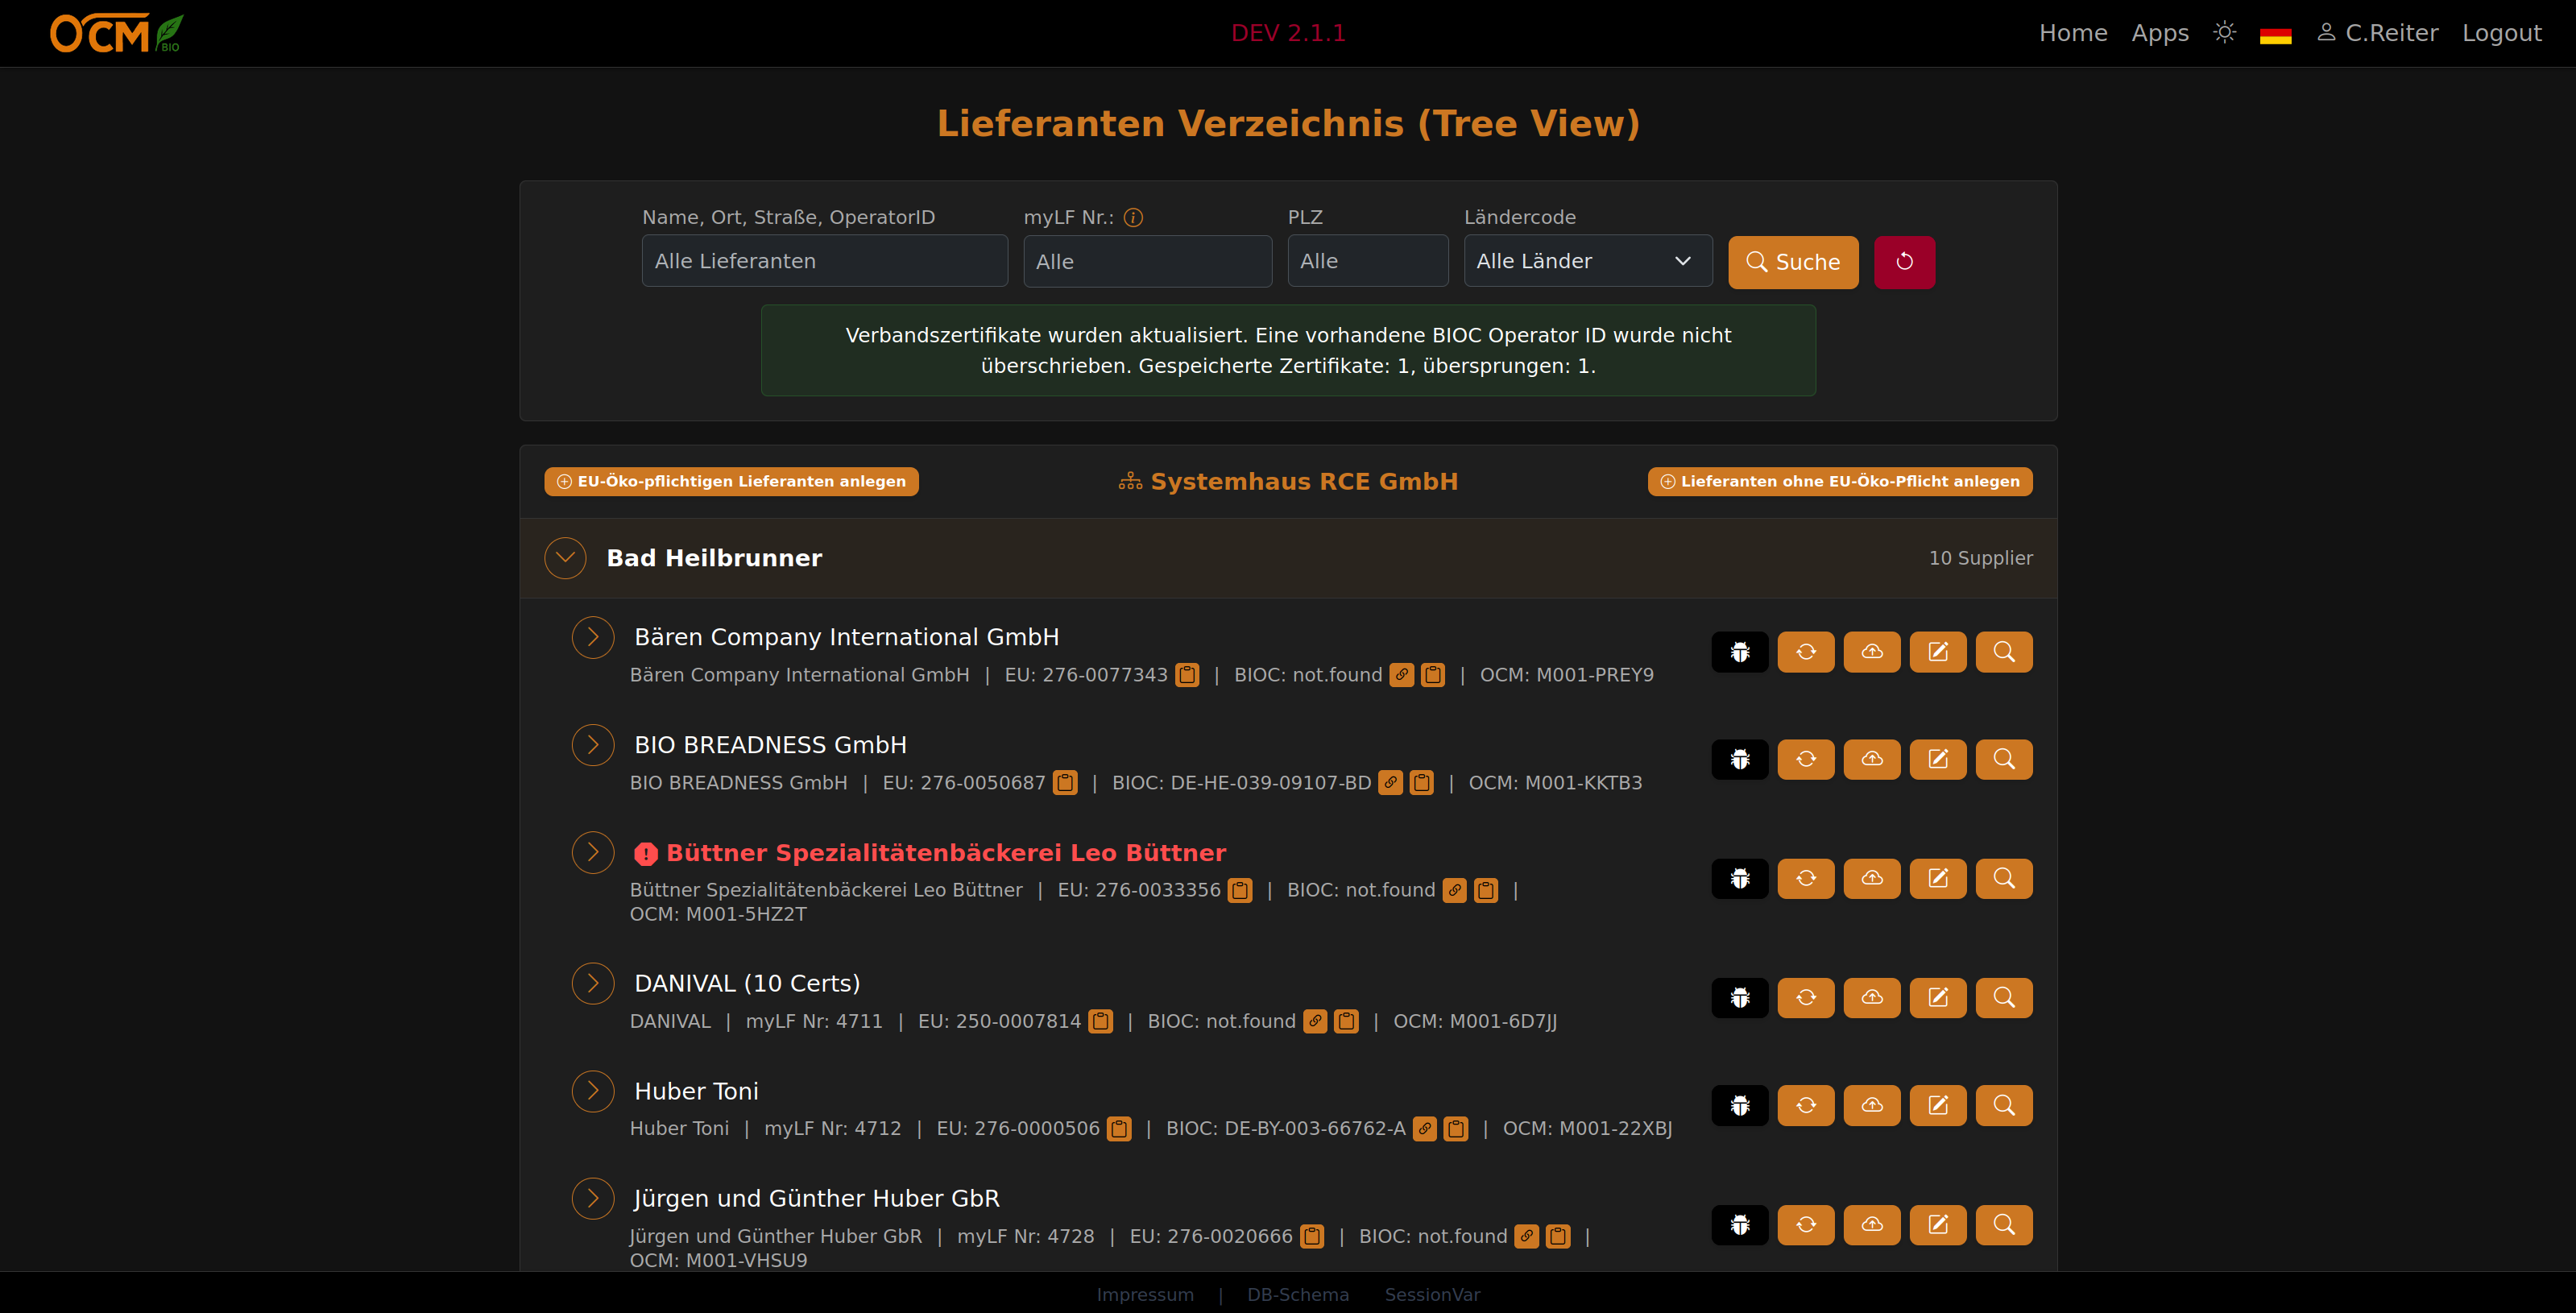2576x1313 pixels.
Task: Click the OCM BIO logo
Action: pyautogui.click(x=116, y=33)
